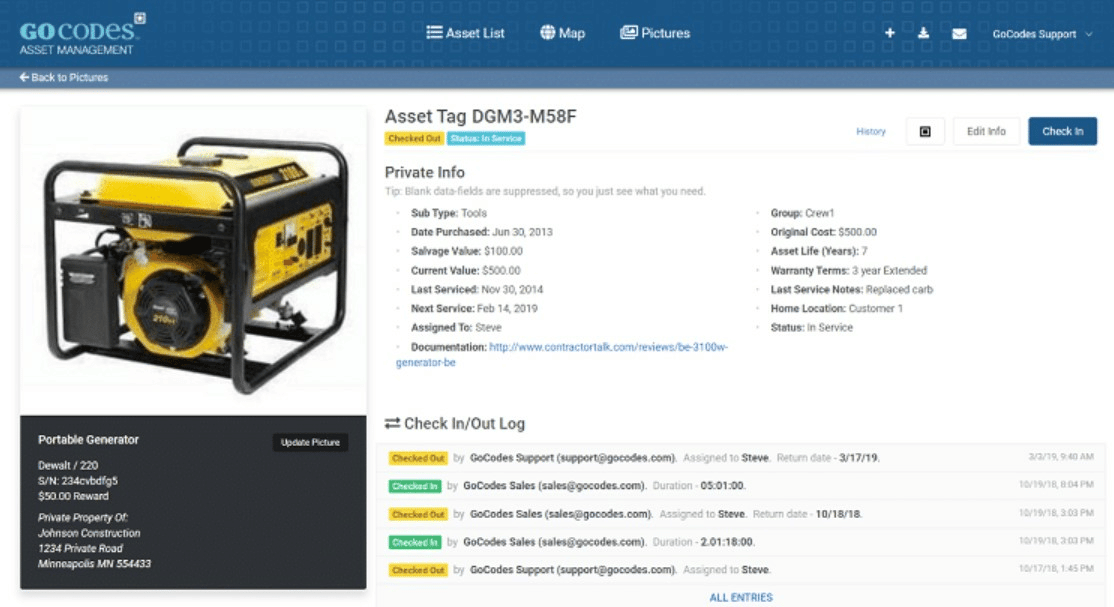Click the yellow Checked Out status badge
The image size is (1114, 607).
414,139
